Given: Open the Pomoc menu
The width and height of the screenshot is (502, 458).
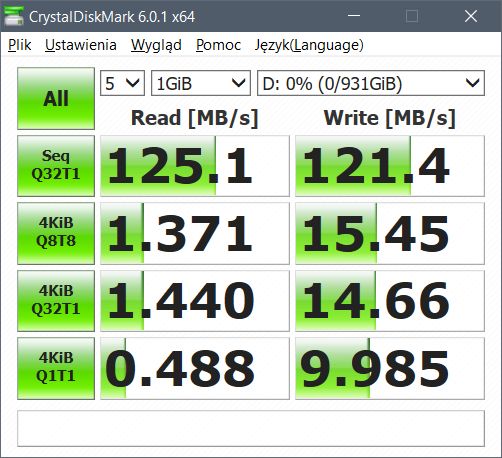Looking at the screenshot, I should [x=218, y=45].
